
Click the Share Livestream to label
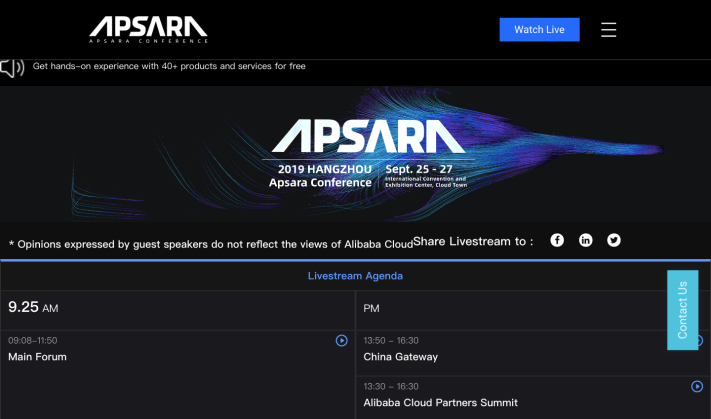pos(473,241)
